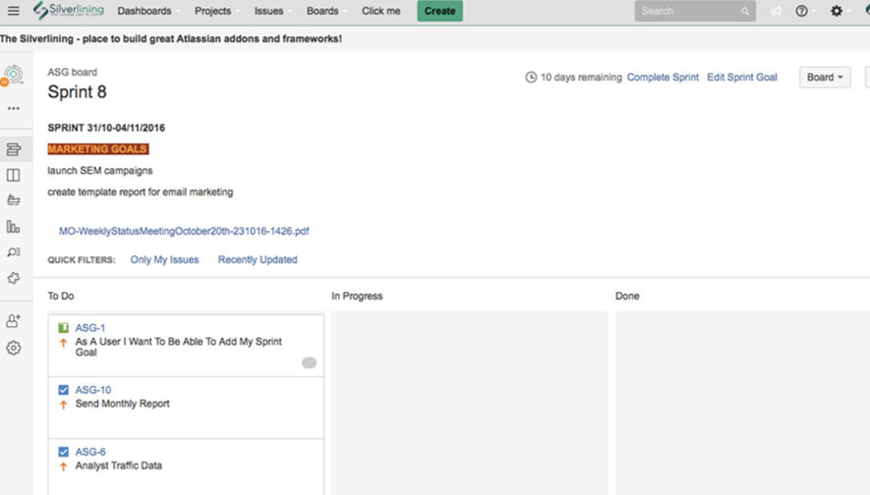This screenshot has height=495, width=870.
Task: Open the Issues search sidebar icon
Action: [x=13, y=252]
